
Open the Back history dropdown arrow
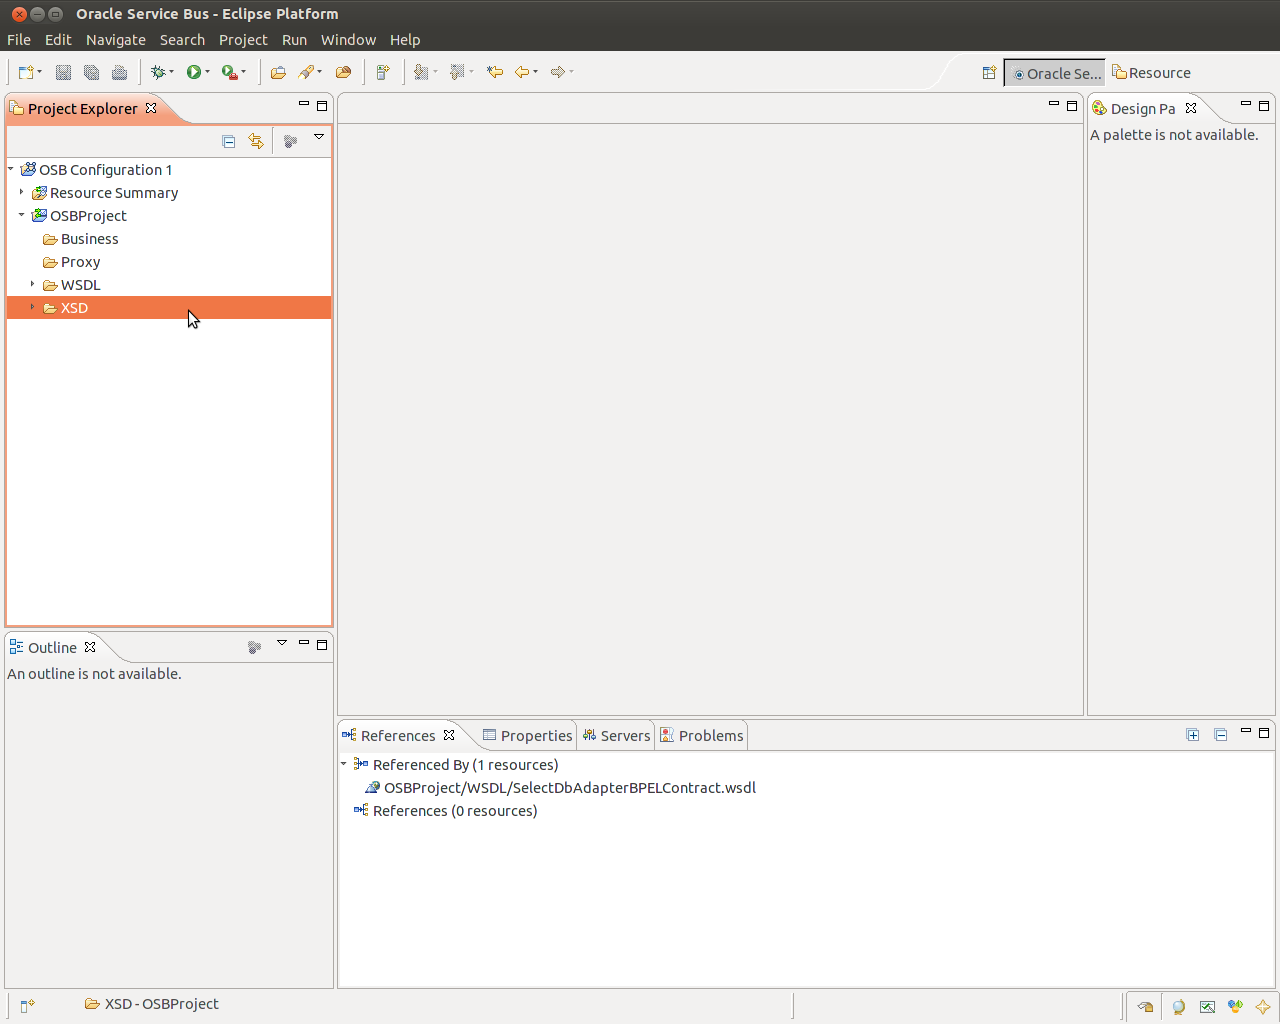click(535, 72)
